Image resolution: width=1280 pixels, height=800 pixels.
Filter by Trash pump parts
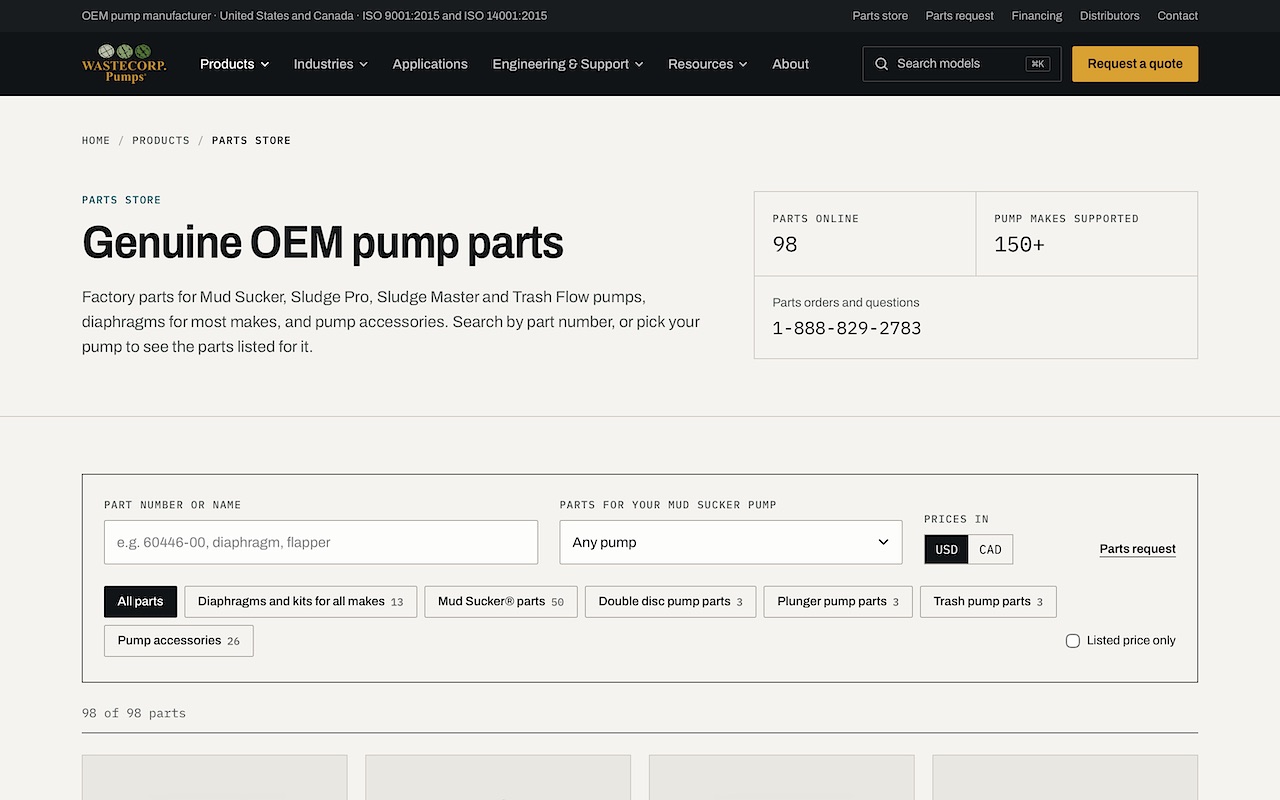click(x=988, y=601)
